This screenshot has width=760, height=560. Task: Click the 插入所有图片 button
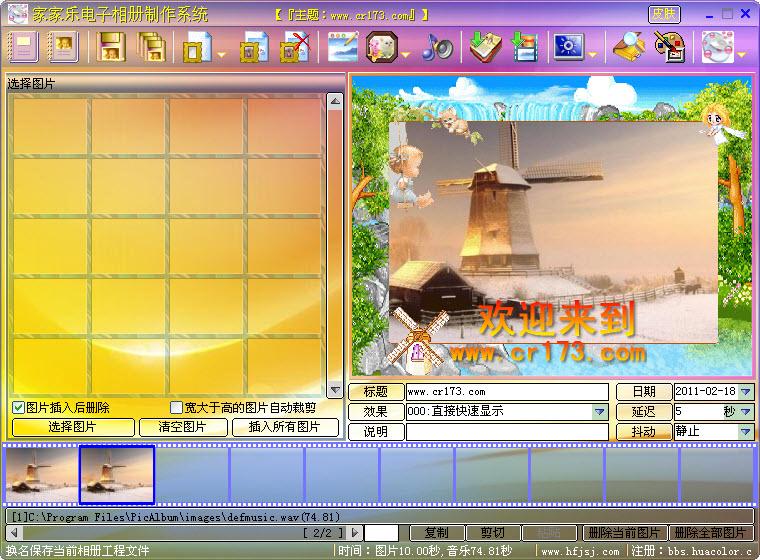(x=285, y=427)
